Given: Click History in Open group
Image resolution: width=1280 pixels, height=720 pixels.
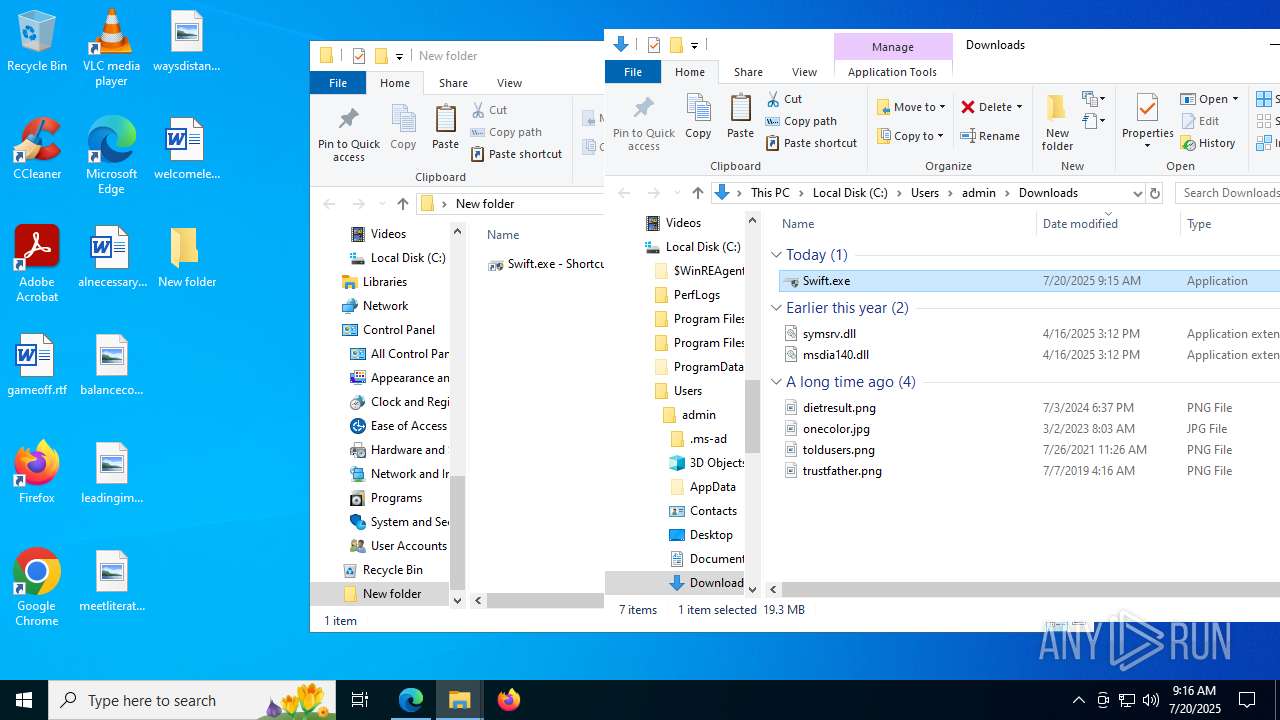Looking at the screenshot, I should click(x=1208, y=143).
